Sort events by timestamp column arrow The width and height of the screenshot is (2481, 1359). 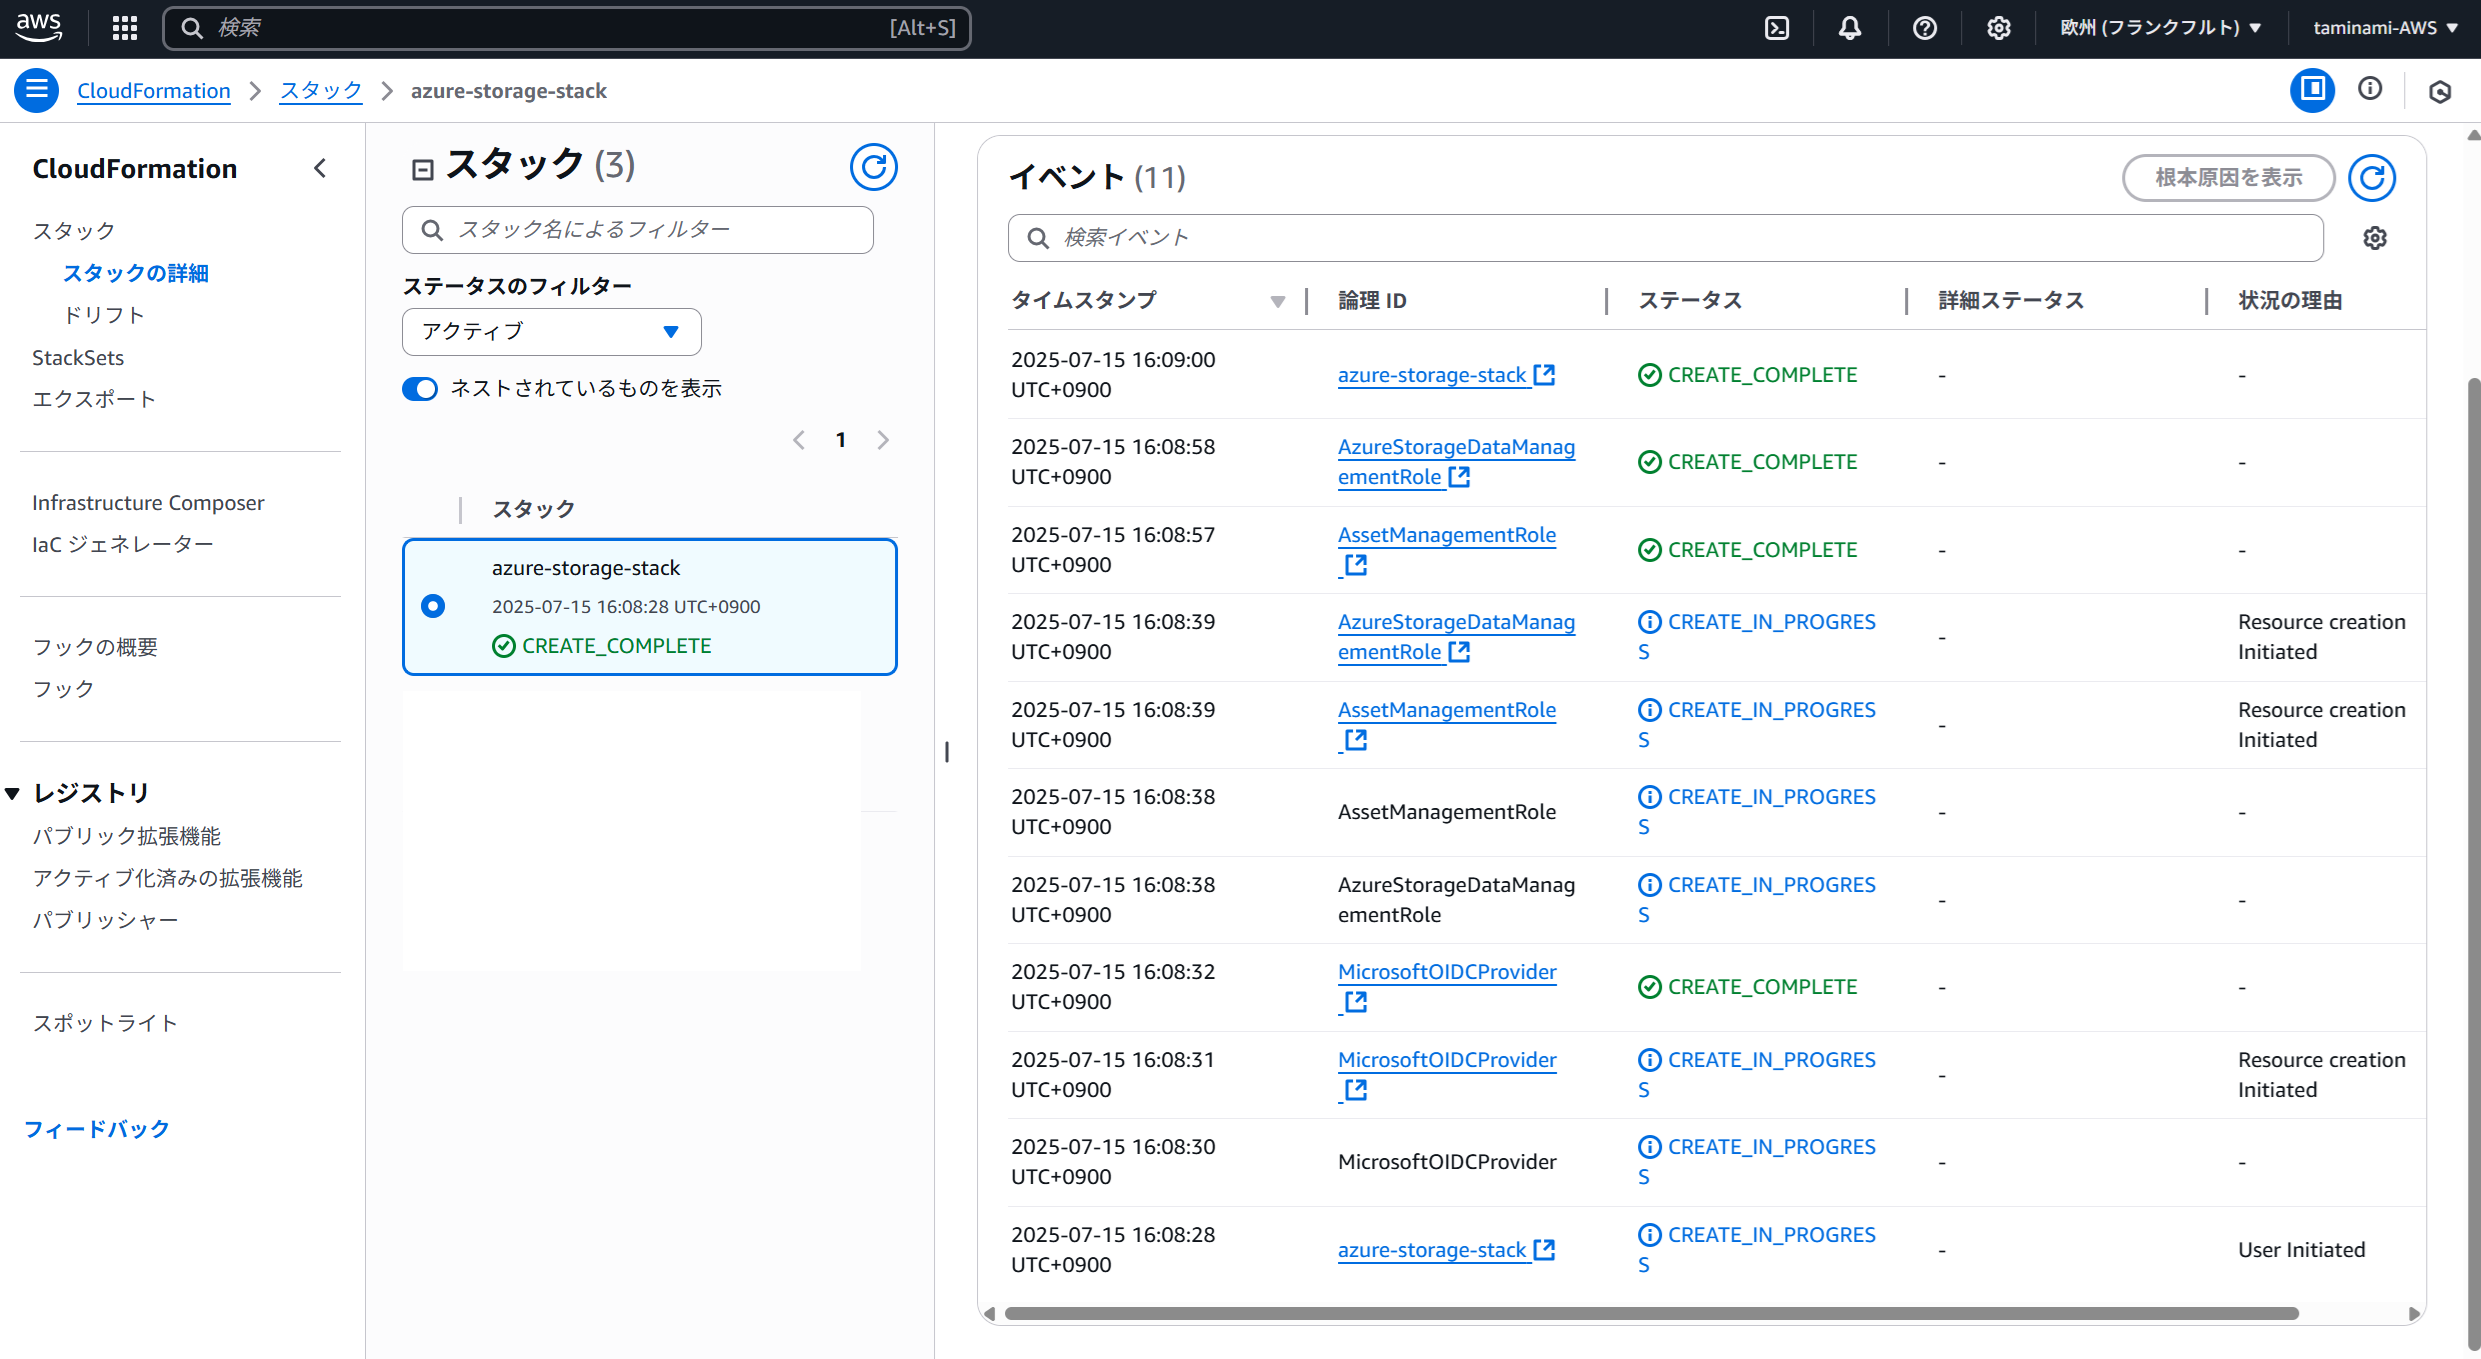pos(1277,301)
